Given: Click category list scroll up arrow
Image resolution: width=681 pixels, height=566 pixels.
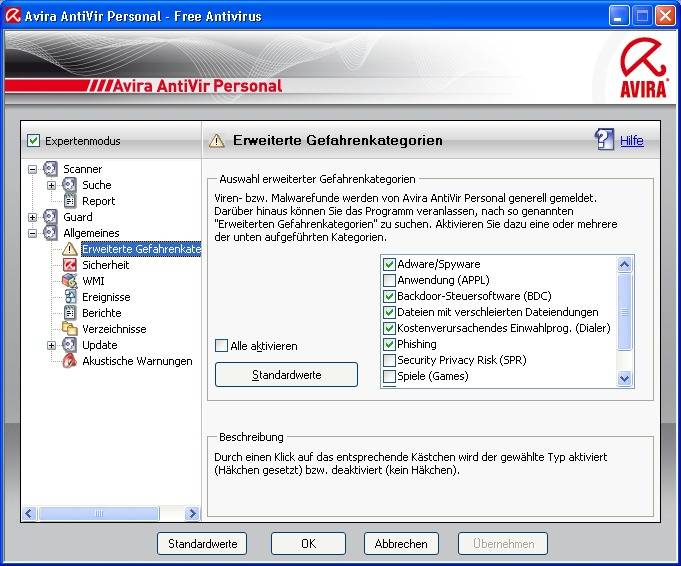Looking at the screenshot, I should coord(624,265).
